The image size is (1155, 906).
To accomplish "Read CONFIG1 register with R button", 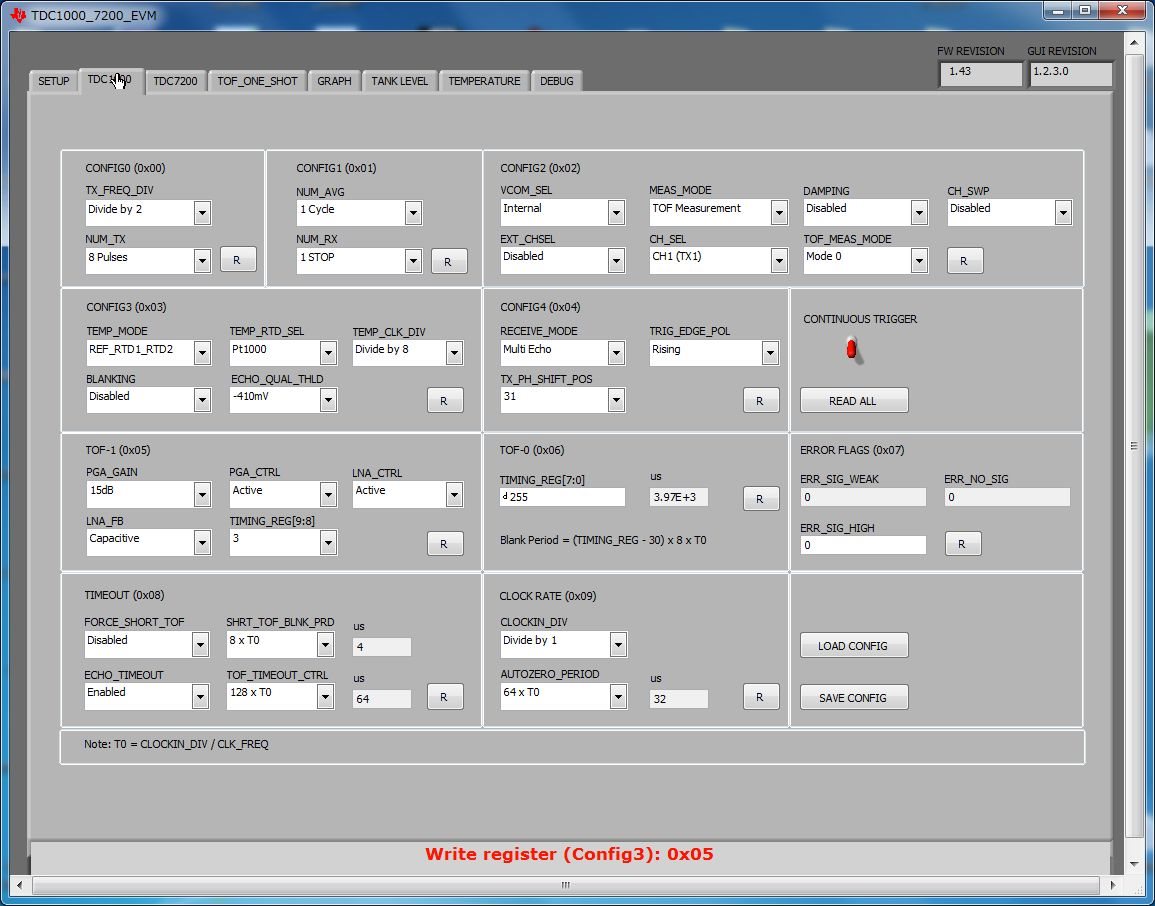I will click(449, 261).
